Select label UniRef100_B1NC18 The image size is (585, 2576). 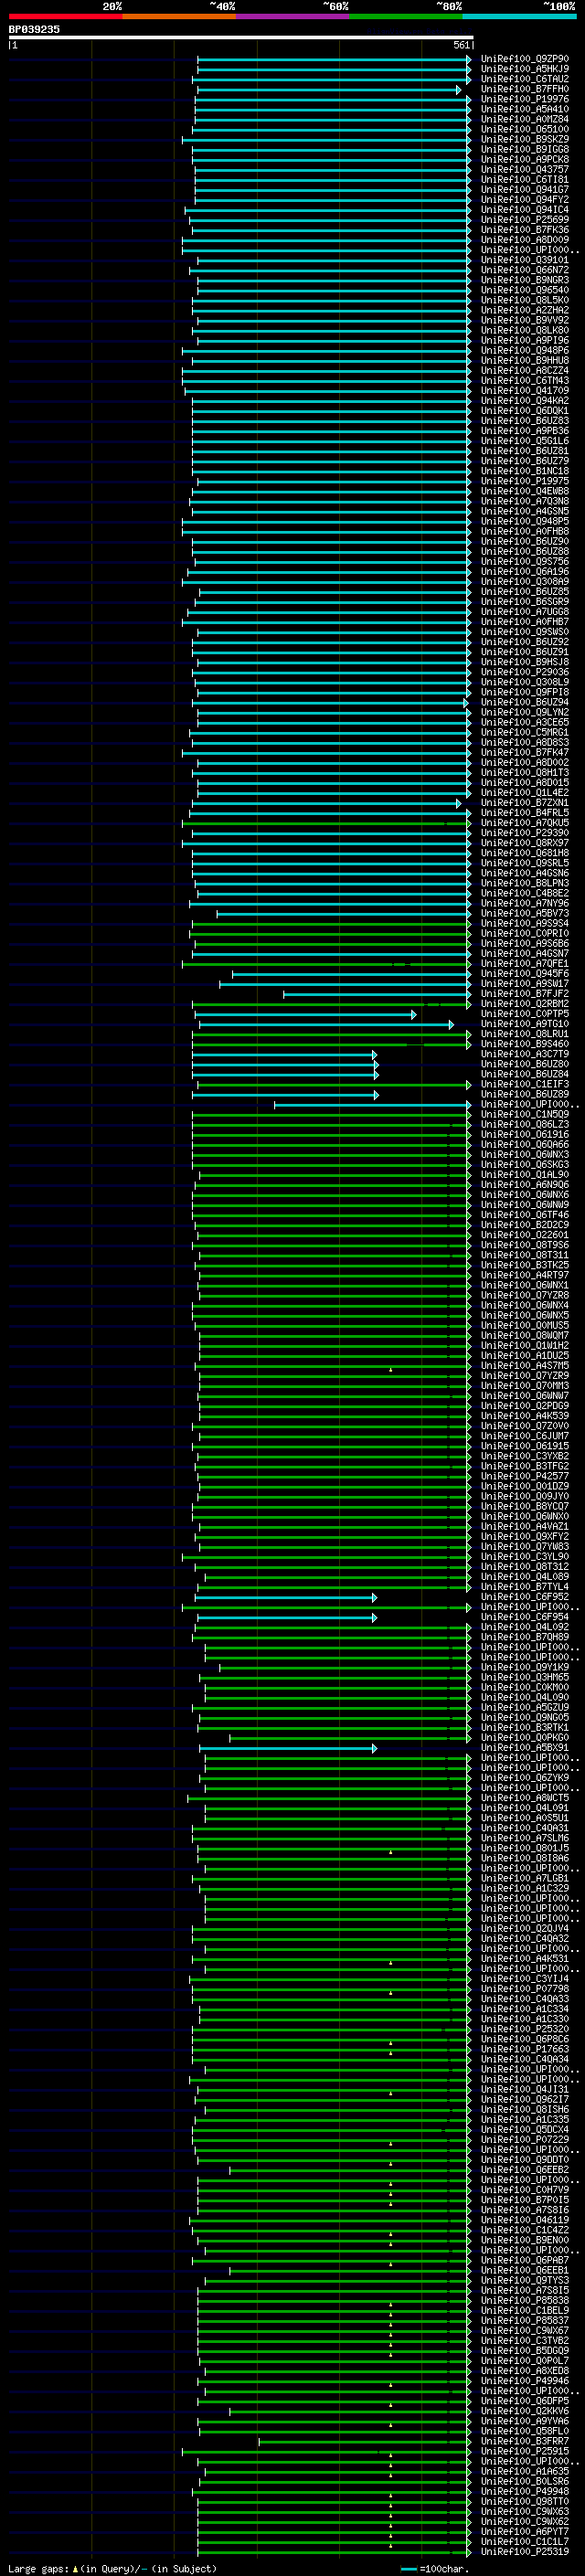tap(525, 471)
